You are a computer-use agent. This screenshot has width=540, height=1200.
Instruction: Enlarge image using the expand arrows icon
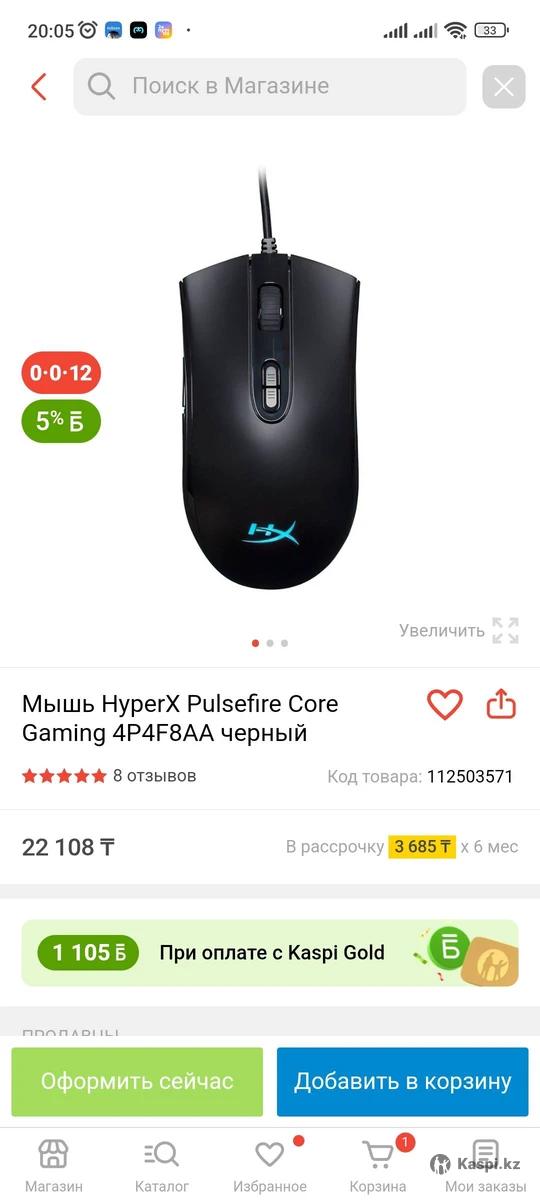click(x=506, y=631)
